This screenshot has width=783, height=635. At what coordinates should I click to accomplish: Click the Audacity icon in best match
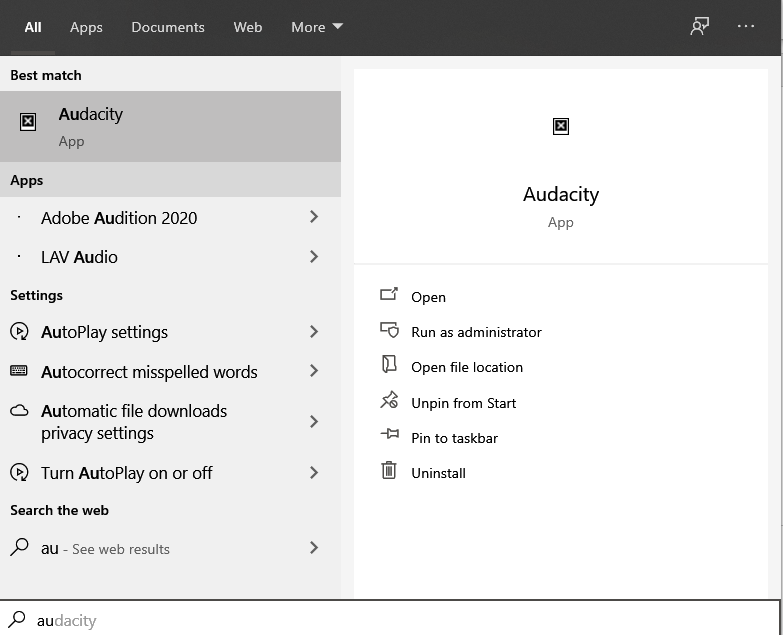[28, 121]
